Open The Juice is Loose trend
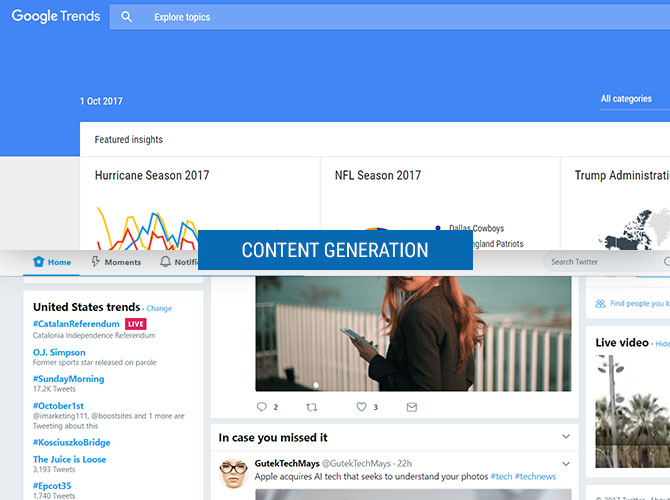The width and height of the screenshot is (670, 500). pos(70,459)
